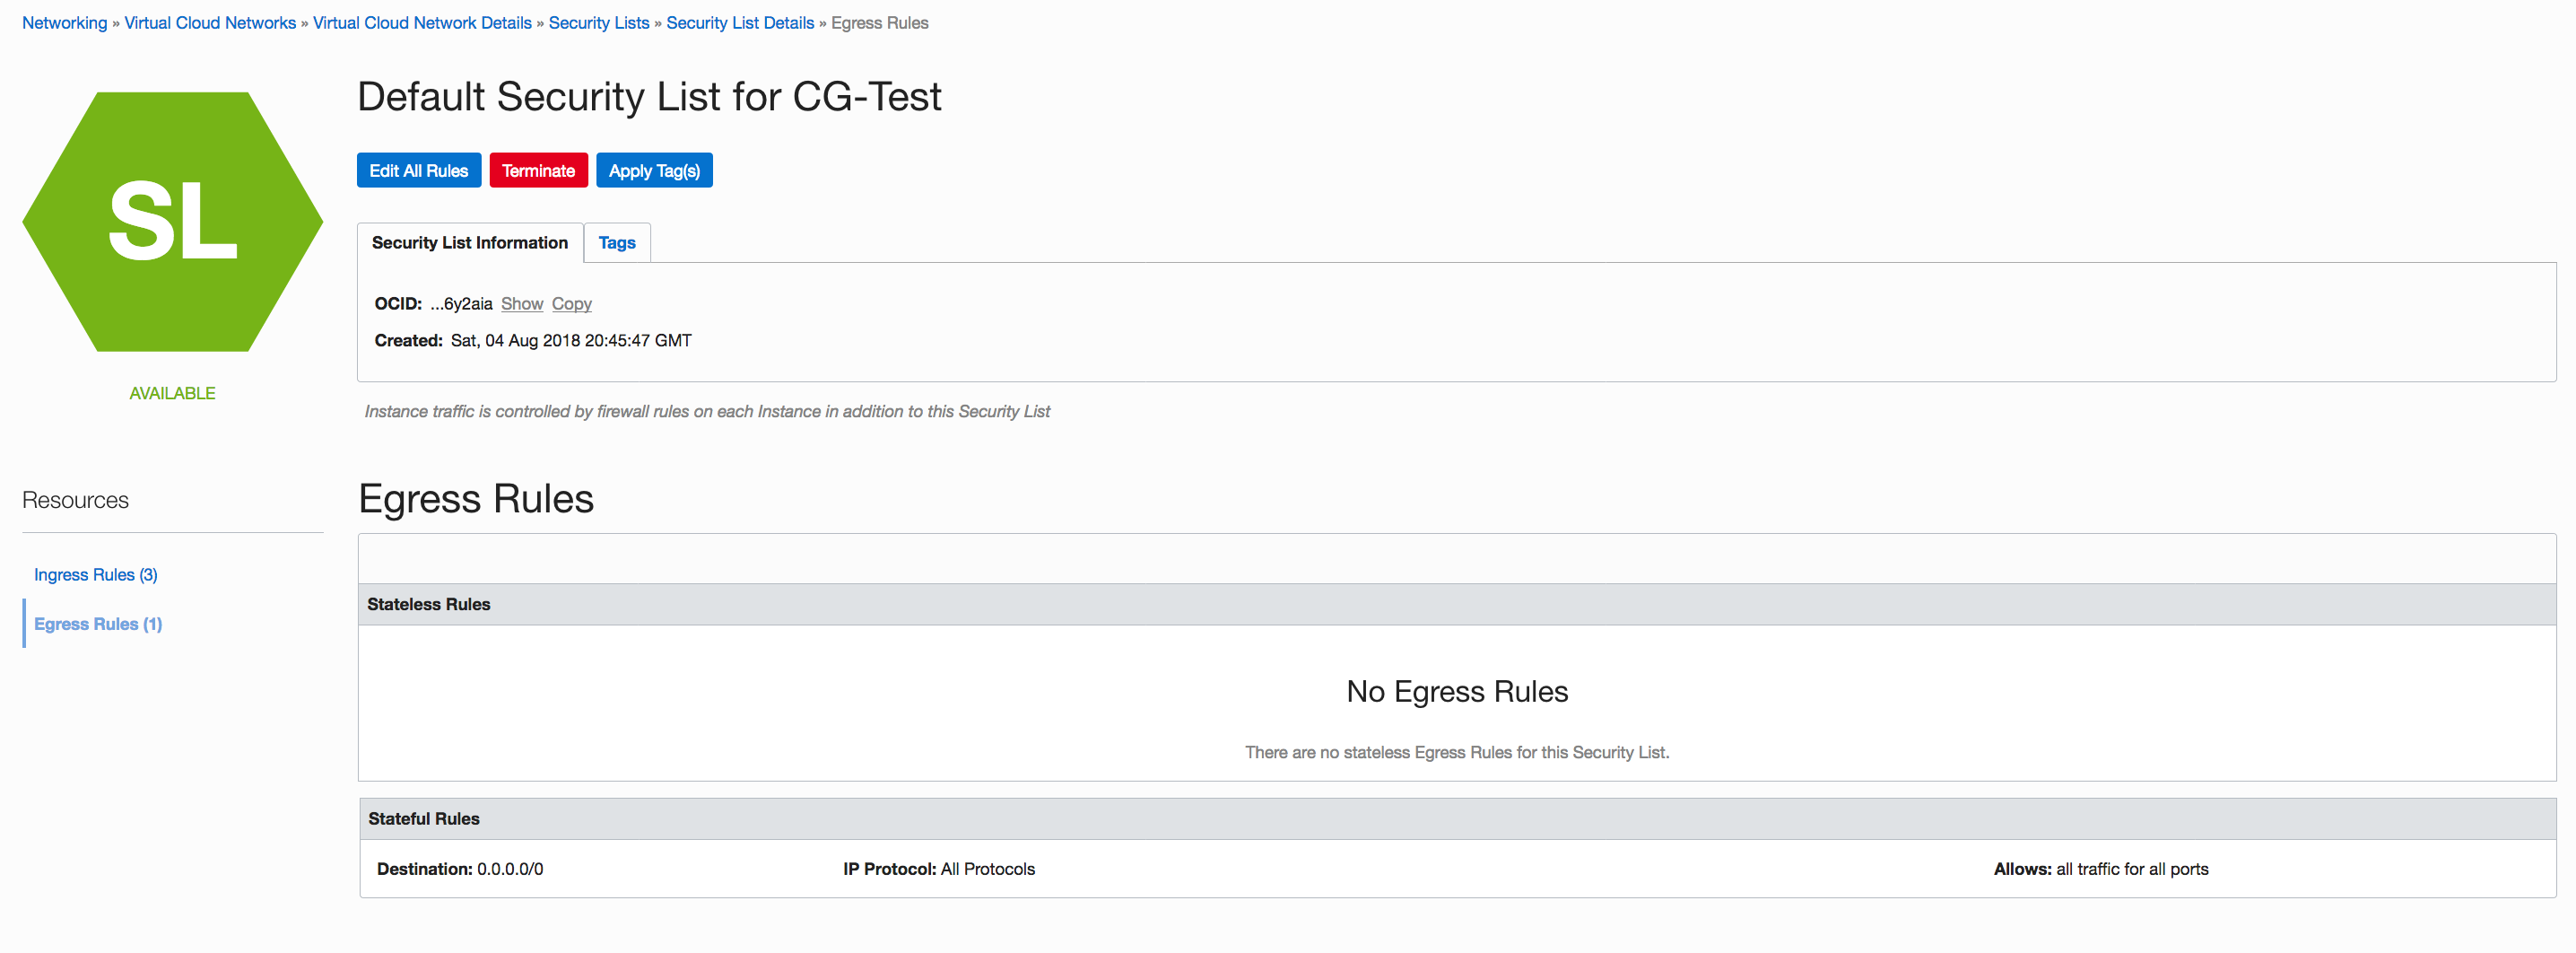Click the Edit All Rules button
Screen dimensions: 2576x953
(x=418, y=171)
